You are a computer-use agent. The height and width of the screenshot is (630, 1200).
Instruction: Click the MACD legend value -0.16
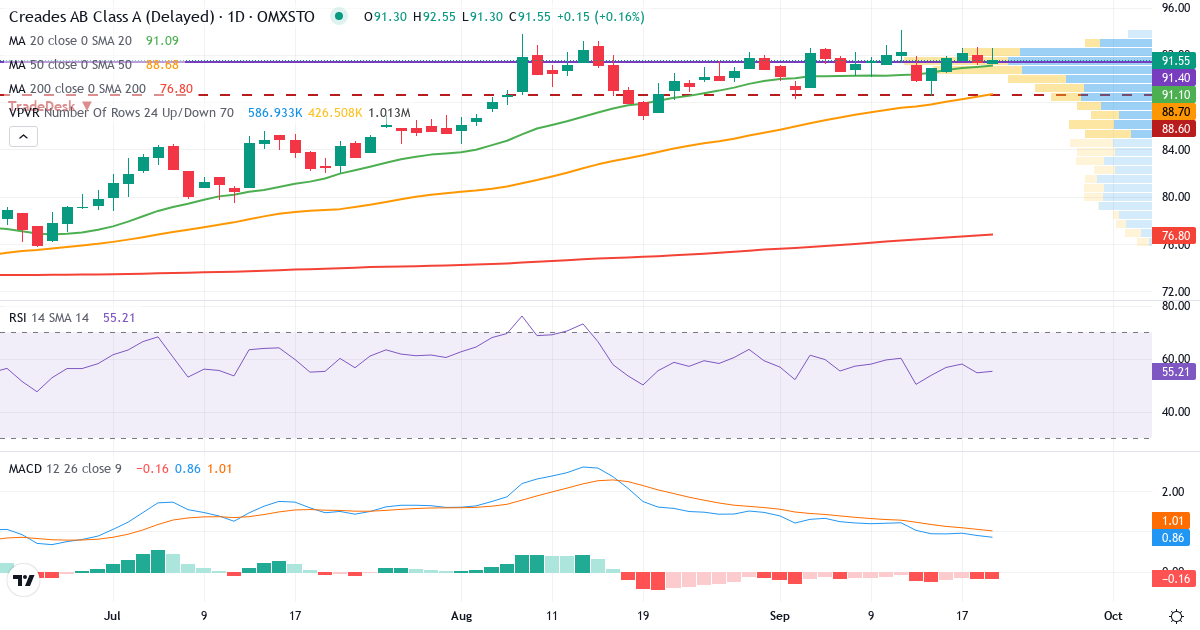point(153,468)
